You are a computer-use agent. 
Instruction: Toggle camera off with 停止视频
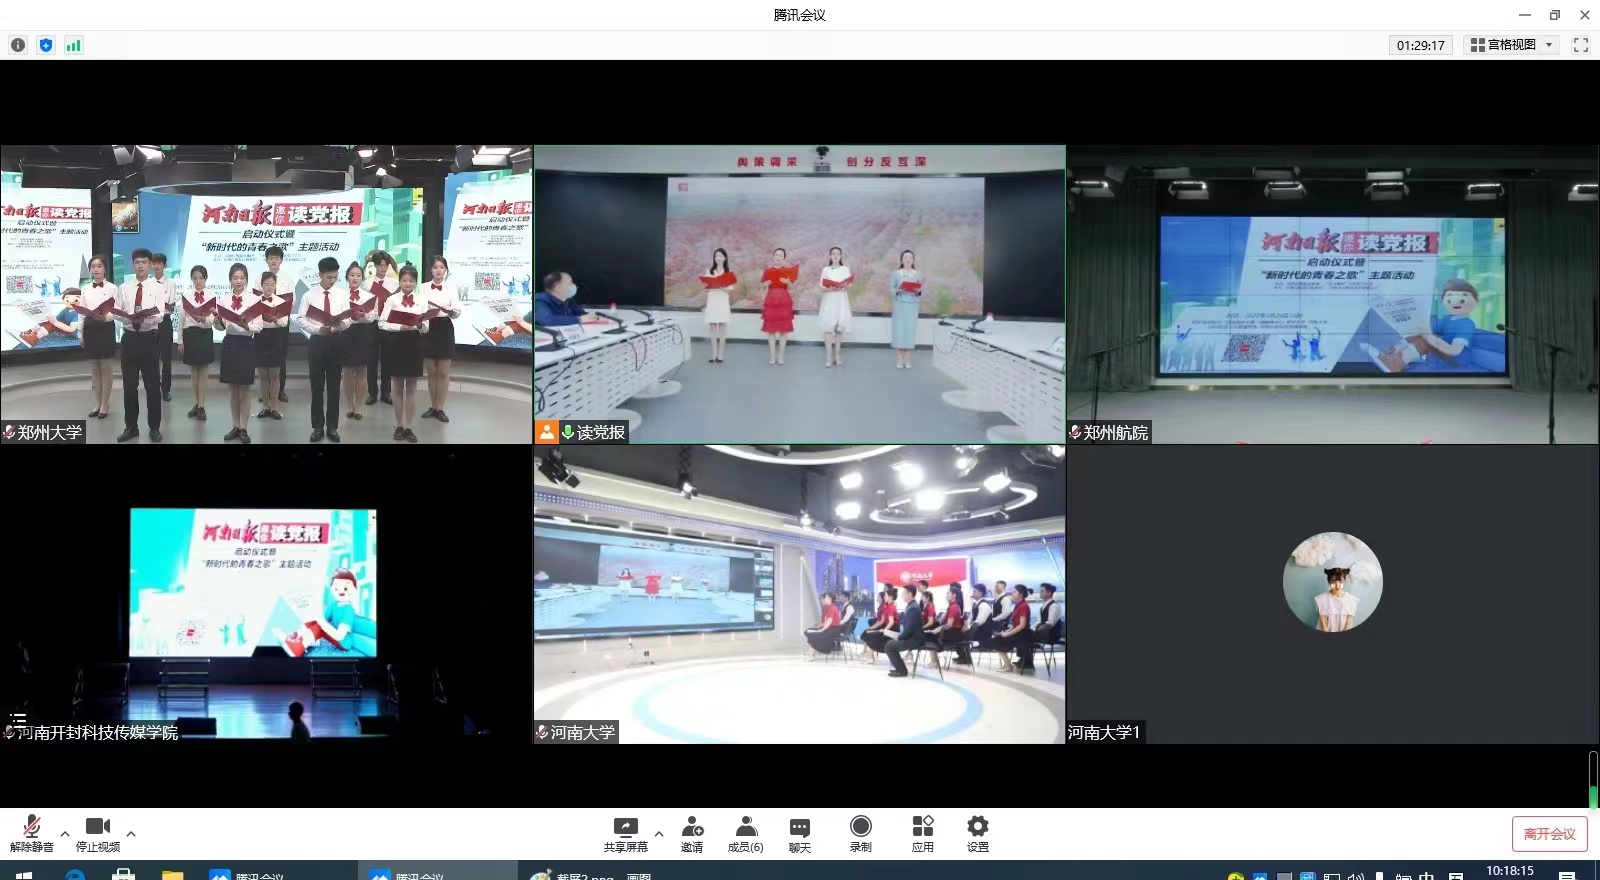[98, 833]
